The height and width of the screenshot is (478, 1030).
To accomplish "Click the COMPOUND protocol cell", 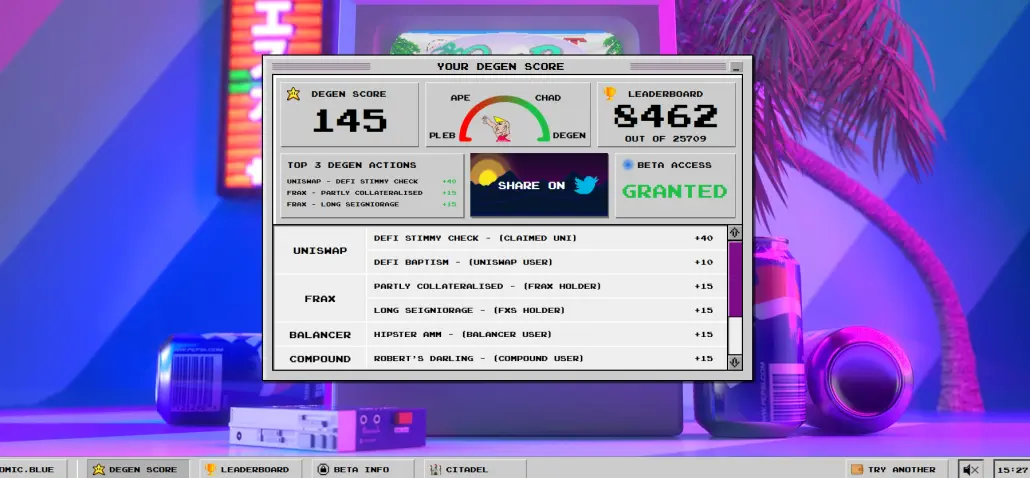I will [x=320, y=358].
